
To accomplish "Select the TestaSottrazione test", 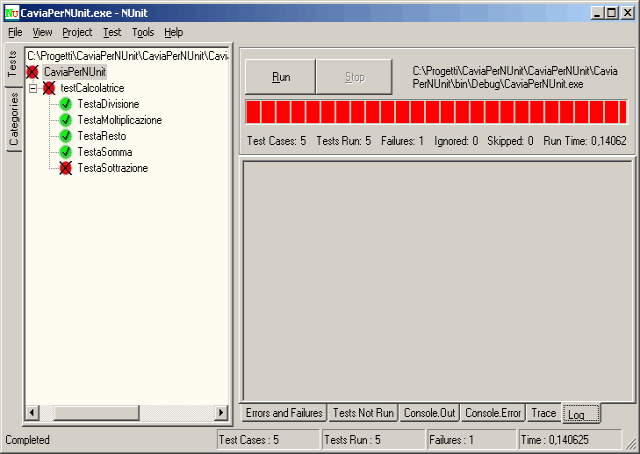I will click(x=113, y=168).
